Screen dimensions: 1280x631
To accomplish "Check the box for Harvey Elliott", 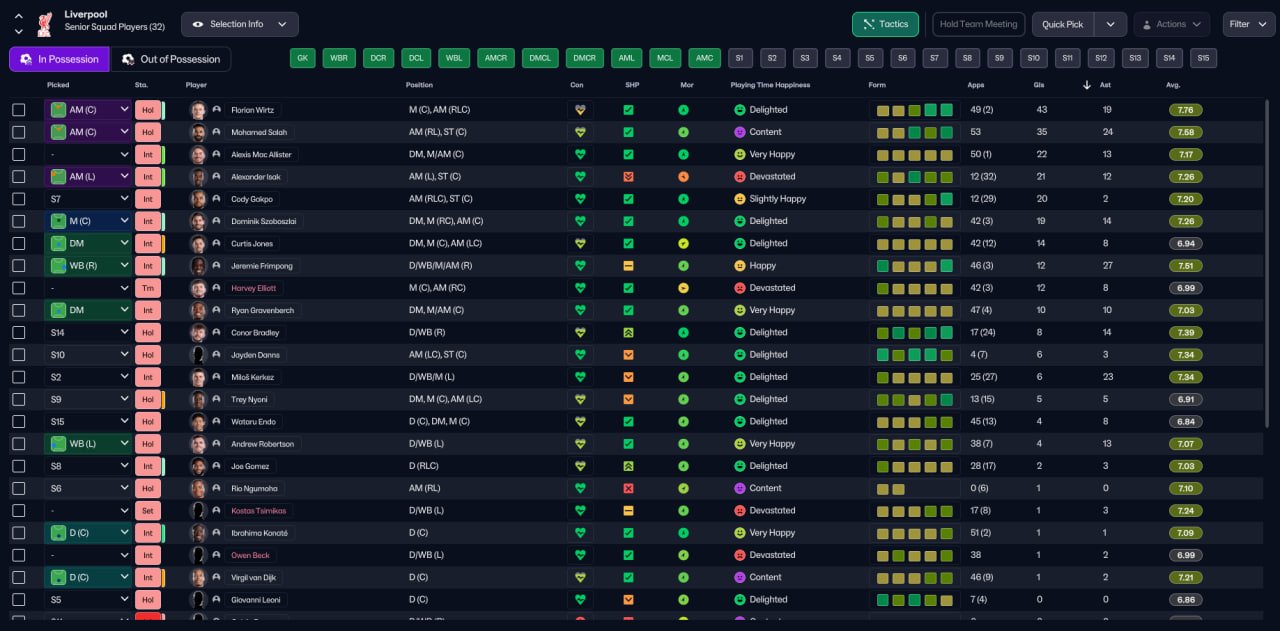I will click(18, 288).
